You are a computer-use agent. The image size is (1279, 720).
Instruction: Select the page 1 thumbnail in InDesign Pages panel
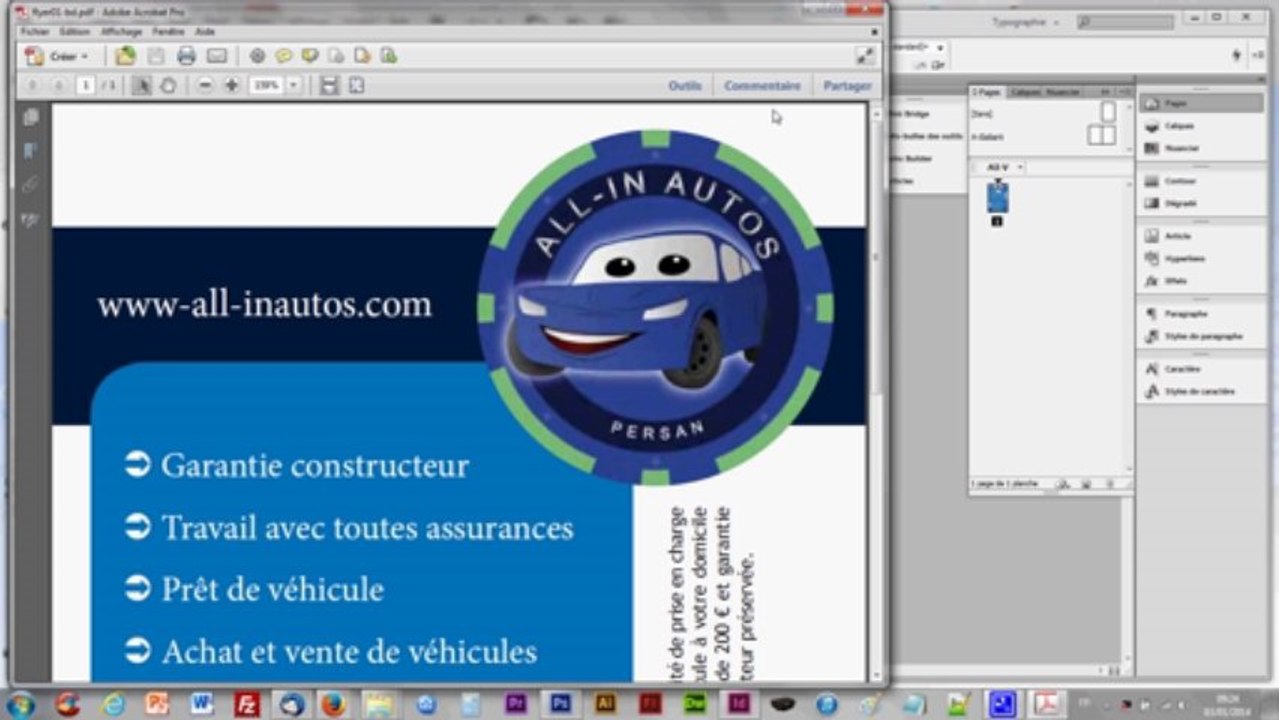(997, 198)
